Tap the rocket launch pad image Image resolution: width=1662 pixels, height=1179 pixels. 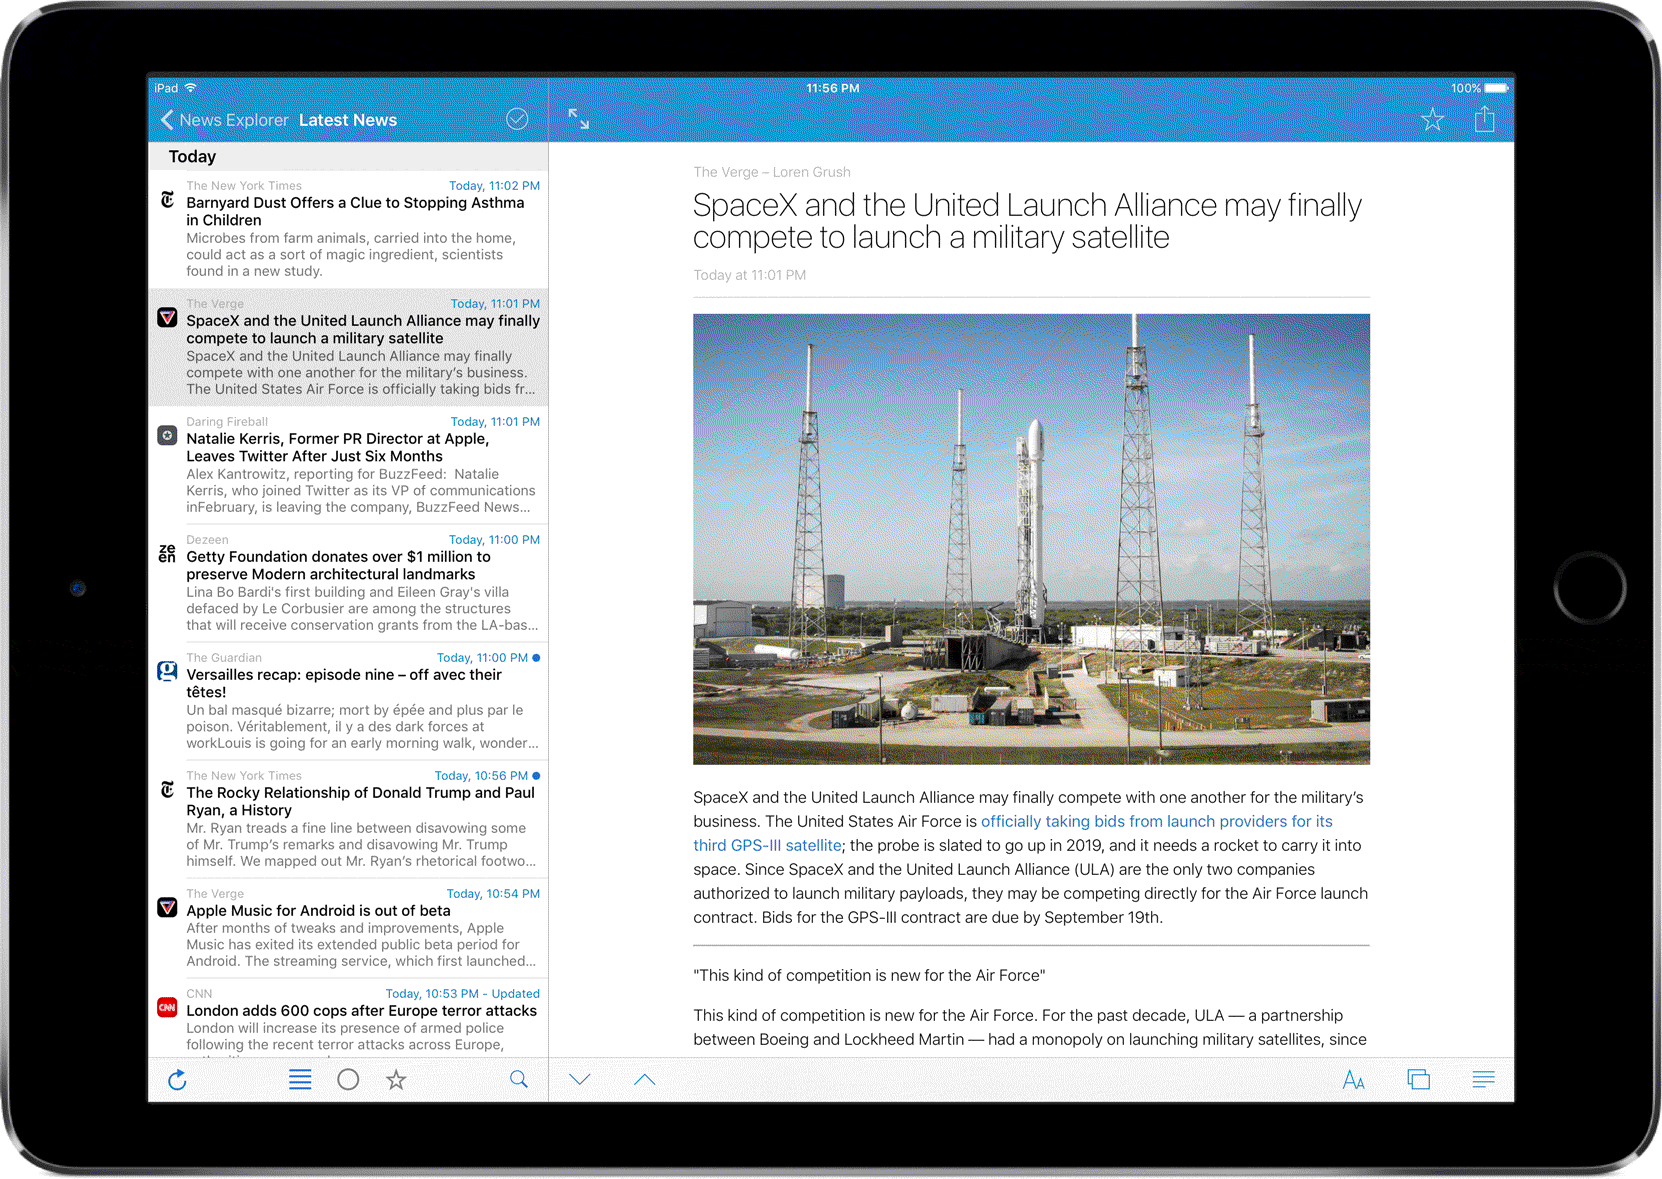pos(1031,539)
